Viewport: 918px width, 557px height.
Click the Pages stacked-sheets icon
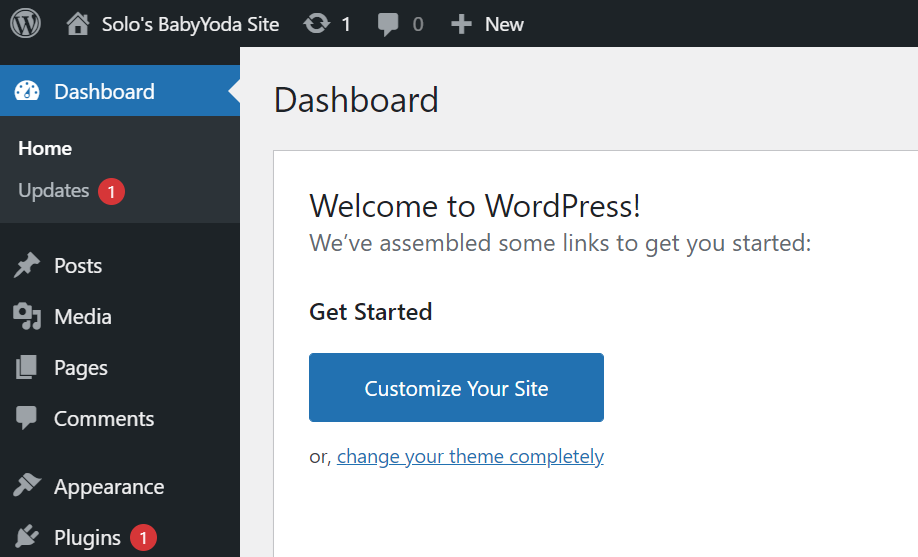[x=26, y=367]
